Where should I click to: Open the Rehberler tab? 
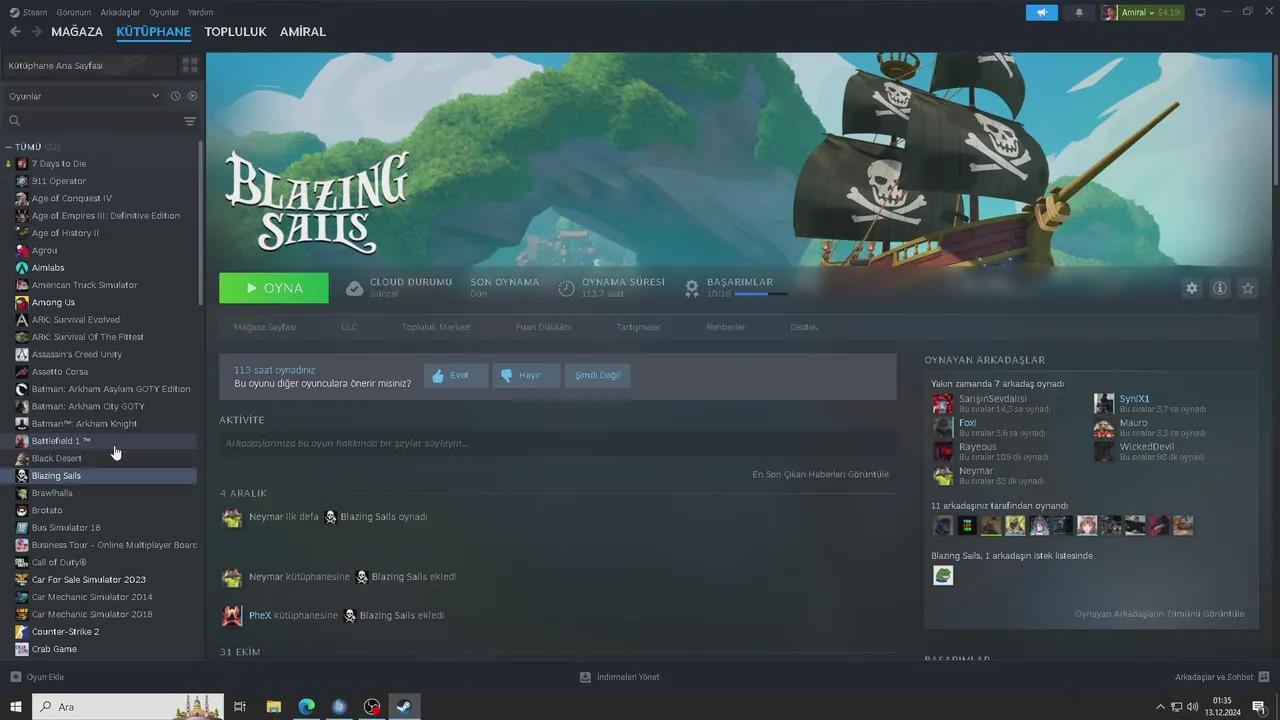point(726,327)
